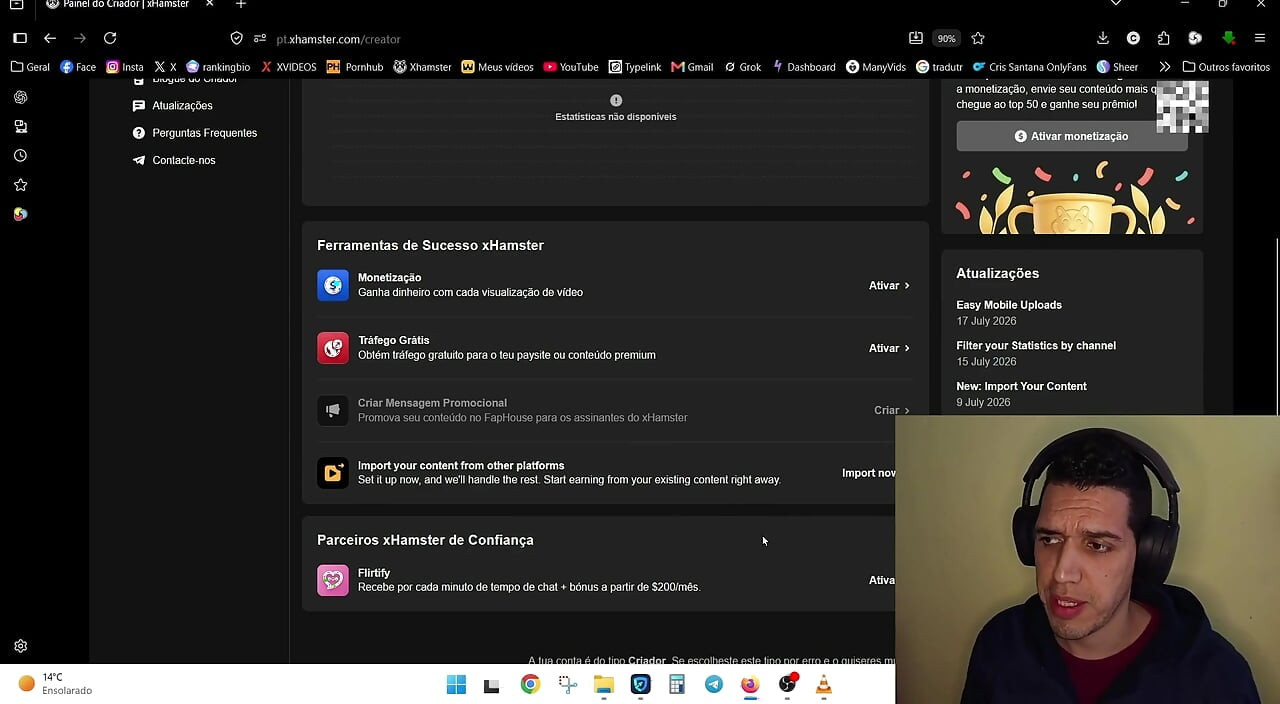The width and height of the screenshot is (1280, 704).
Task: Toggle the browser sidebar panel icon
Action: click(20, 38)
